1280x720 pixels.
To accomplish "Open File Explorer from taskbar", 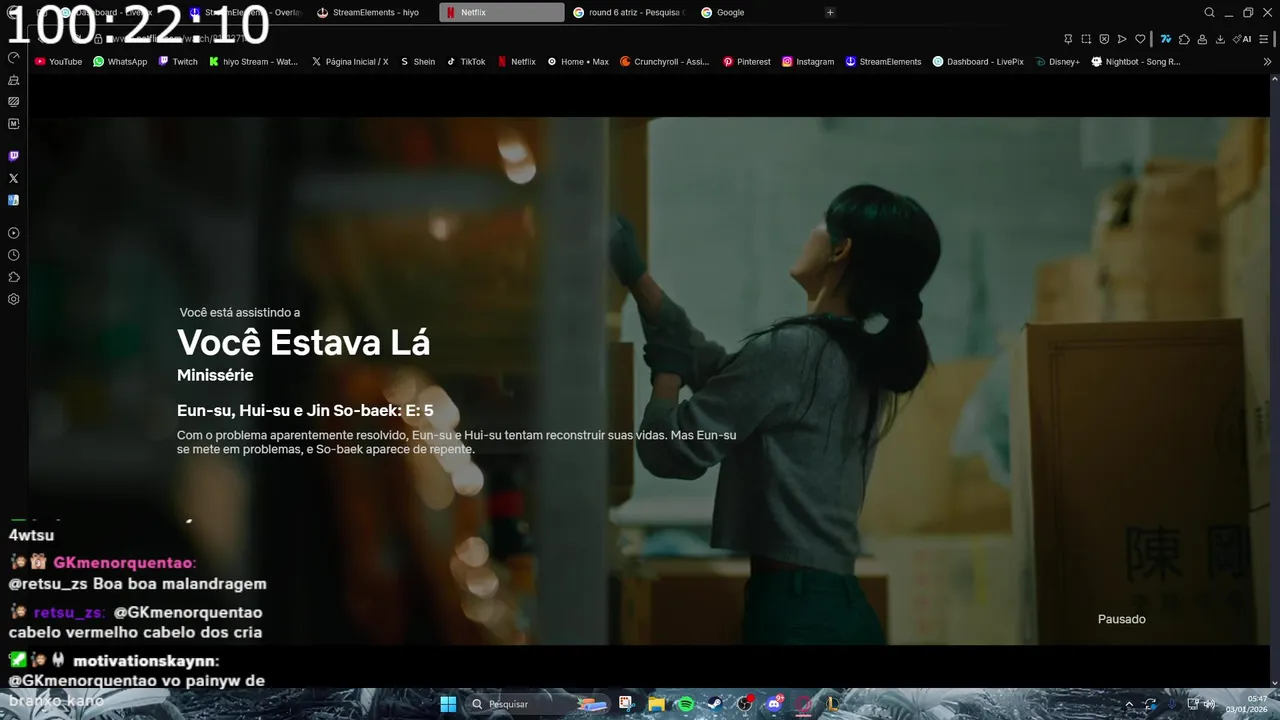I will pyautogui.click(x=656, y=704).
